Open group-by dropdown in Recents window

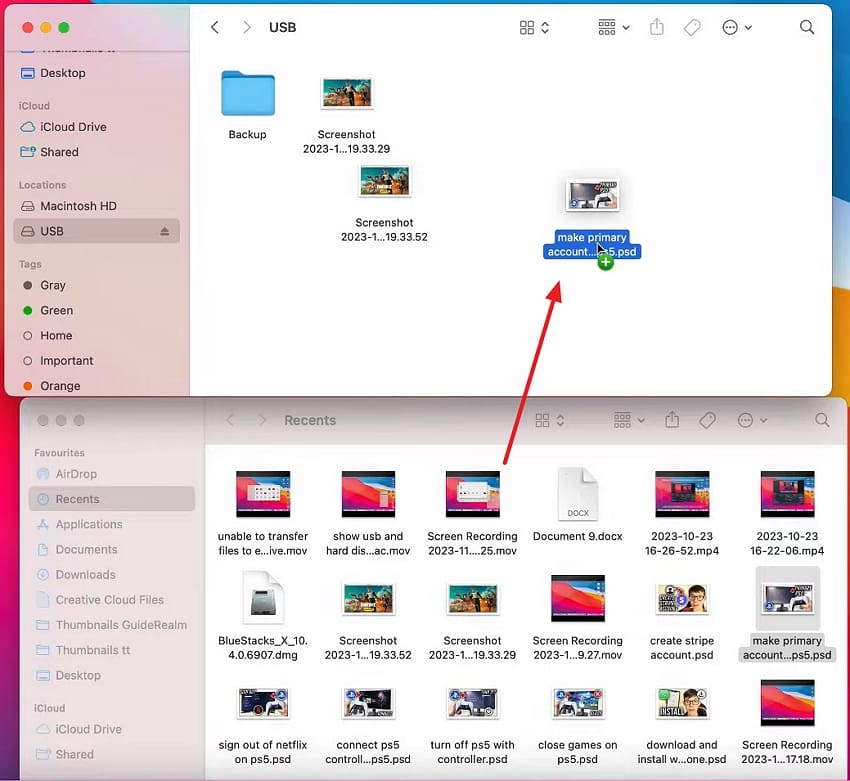tap(629, 420)
